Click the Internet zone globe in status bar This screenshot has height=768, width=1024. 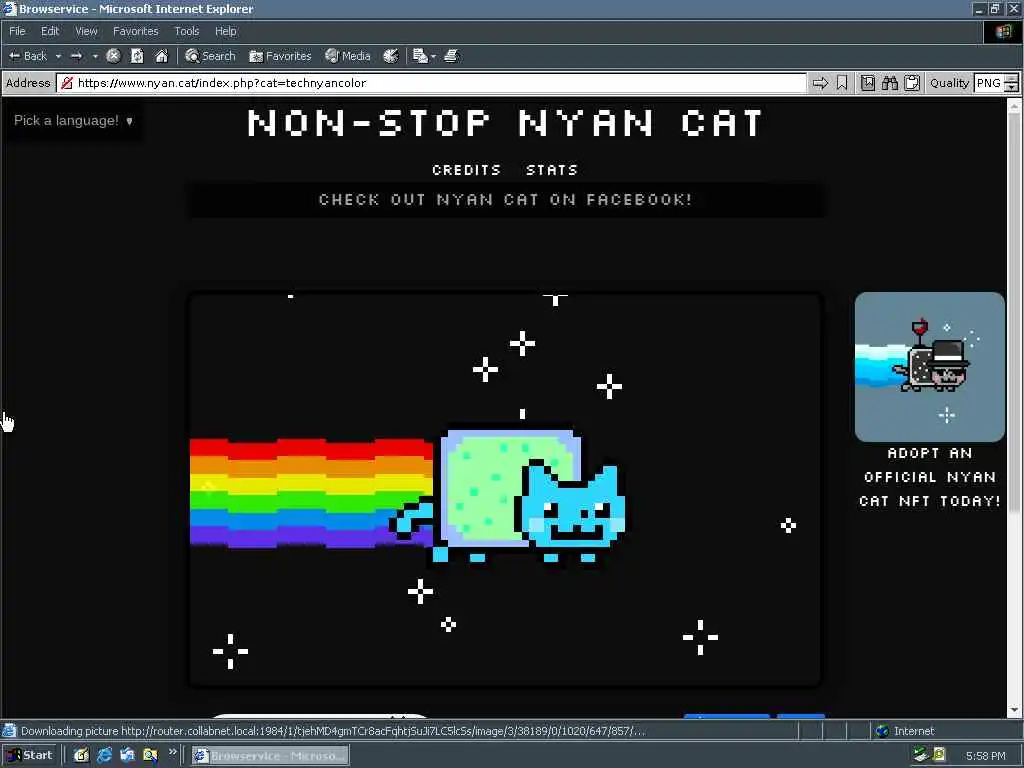(882, 731)
